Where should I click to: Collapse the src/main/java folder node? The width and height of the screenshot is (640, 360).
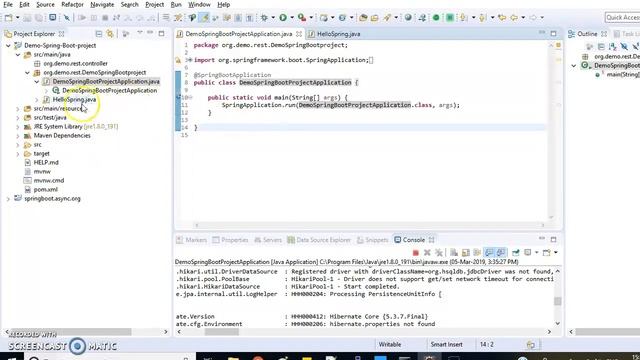click(18, 55)
